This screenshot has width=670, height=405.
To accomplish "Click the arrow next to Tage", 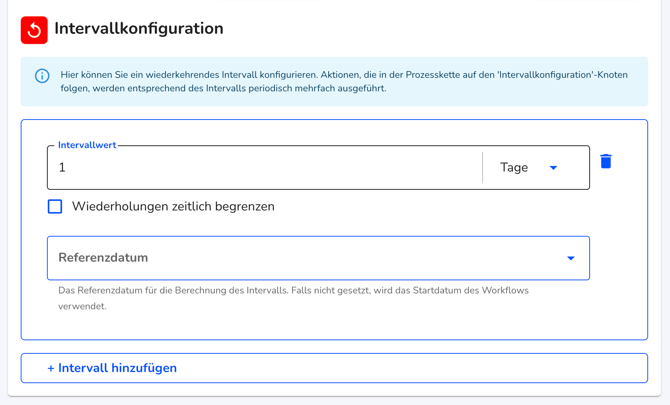I will coord(553,167).
